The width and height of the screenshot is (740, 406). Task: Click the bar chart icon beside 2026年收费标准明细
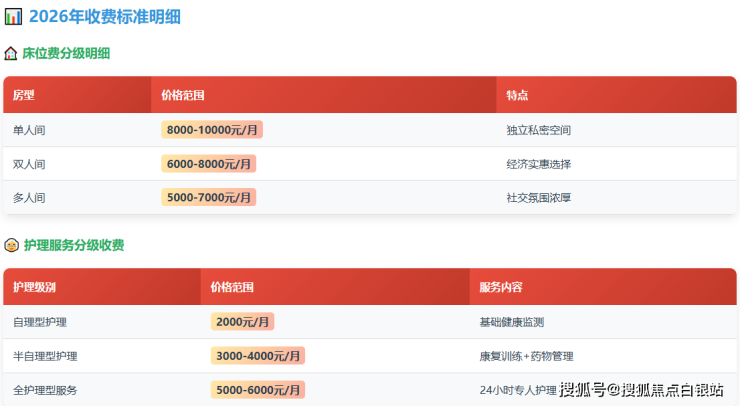tap(13, 17)
